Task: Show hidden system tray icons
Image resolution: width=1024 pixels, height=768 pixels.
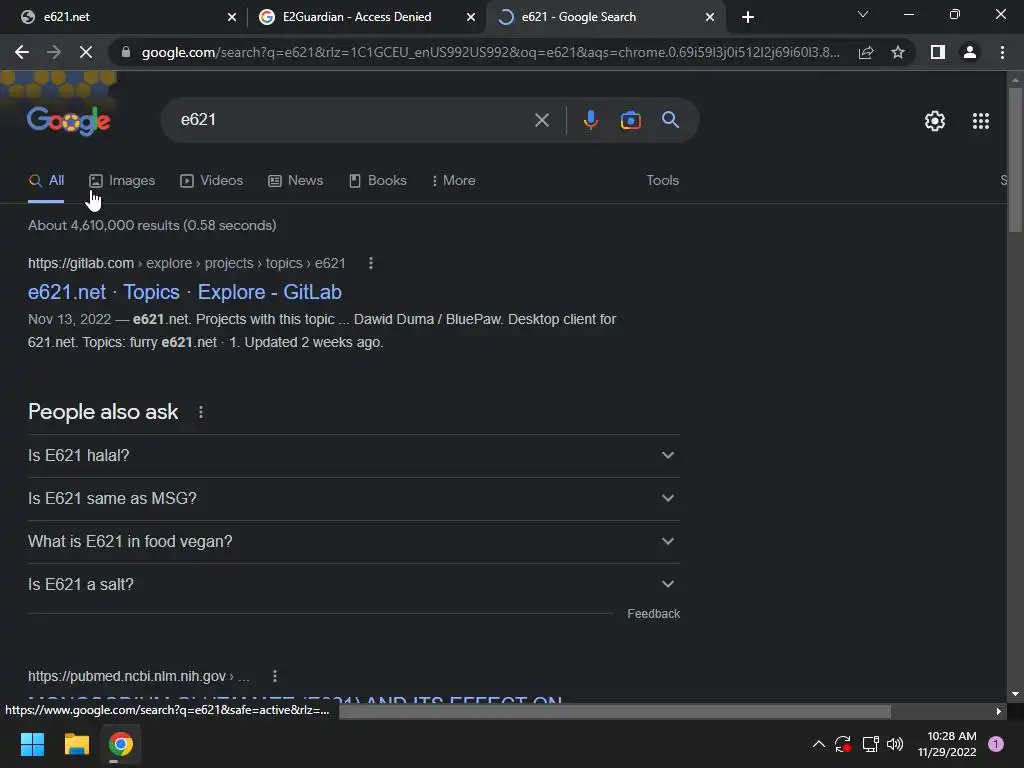Action: point(818,744)
